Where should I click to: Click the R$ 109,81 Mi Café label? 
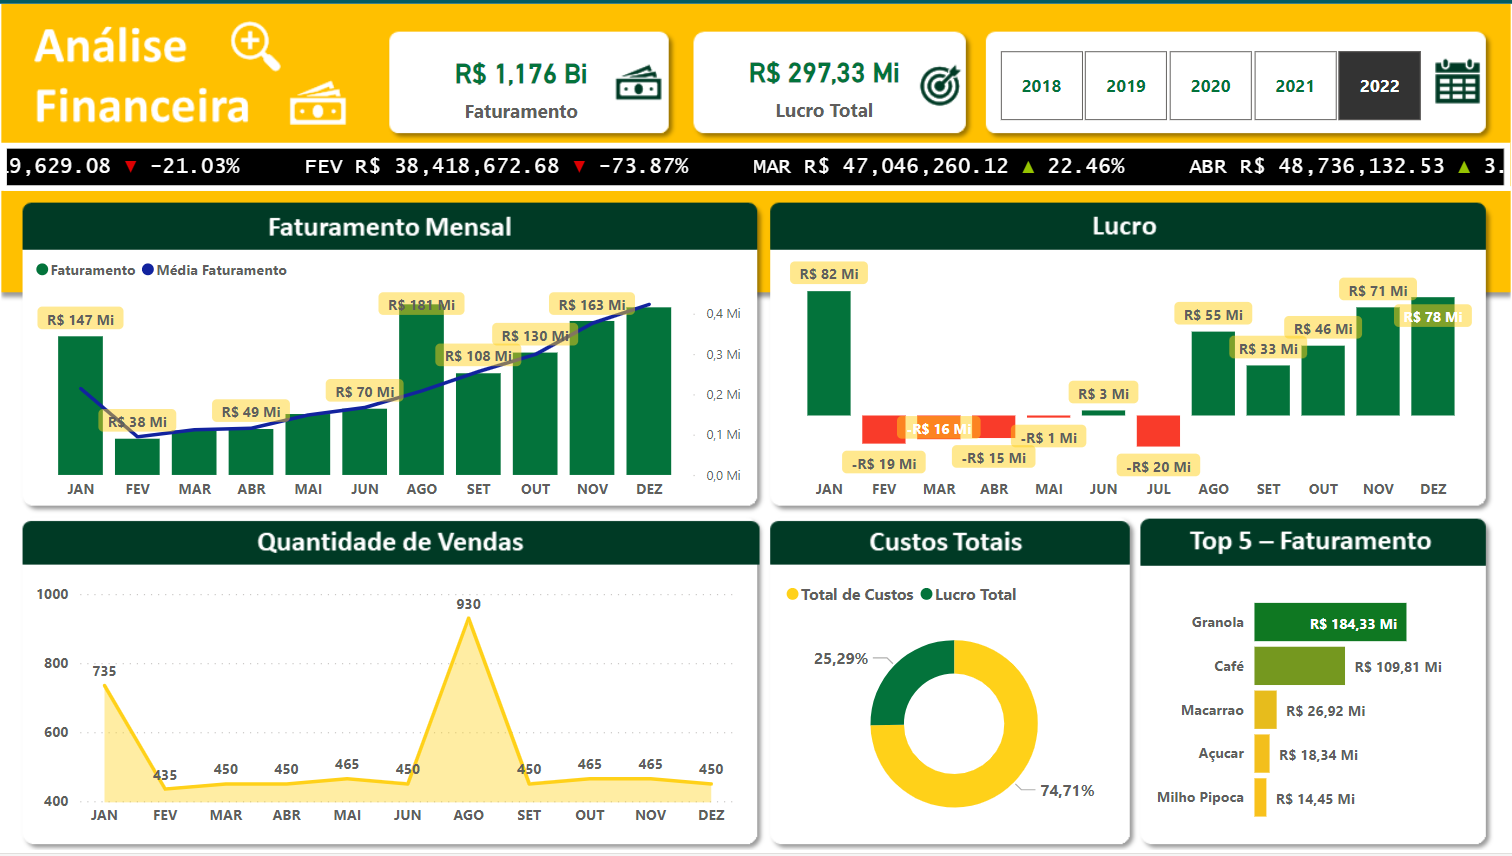pos(1398,667)
